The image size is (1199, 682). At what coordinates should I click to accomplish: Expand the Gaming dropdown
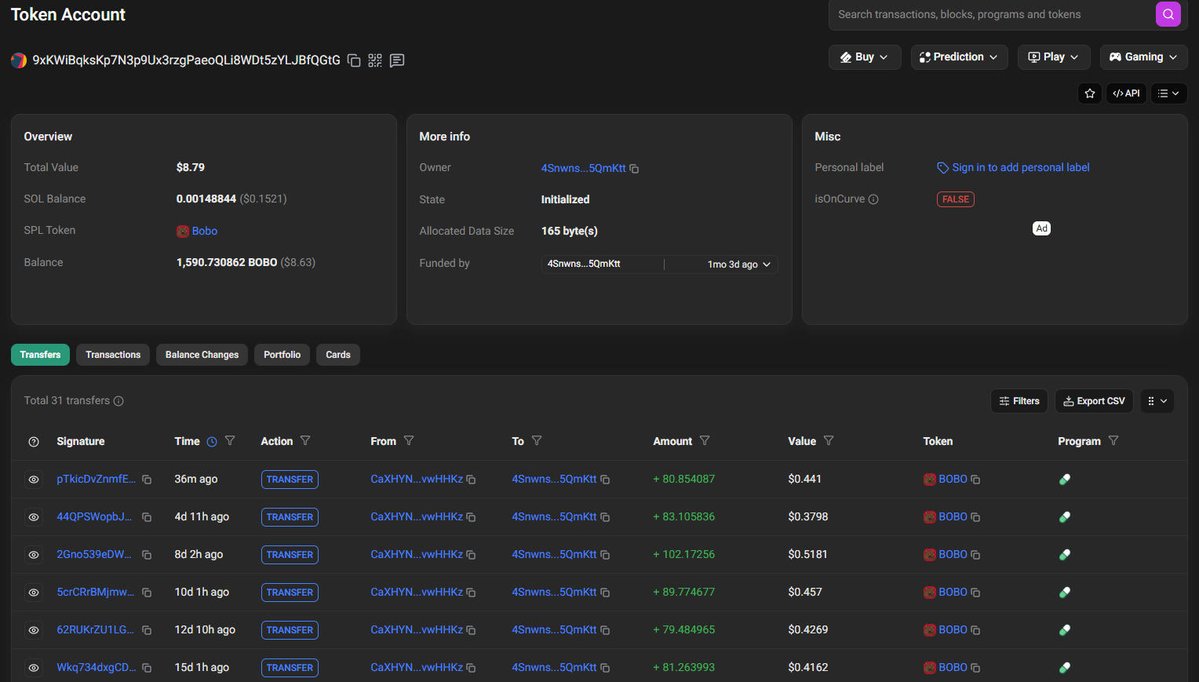pos(1143,57)
